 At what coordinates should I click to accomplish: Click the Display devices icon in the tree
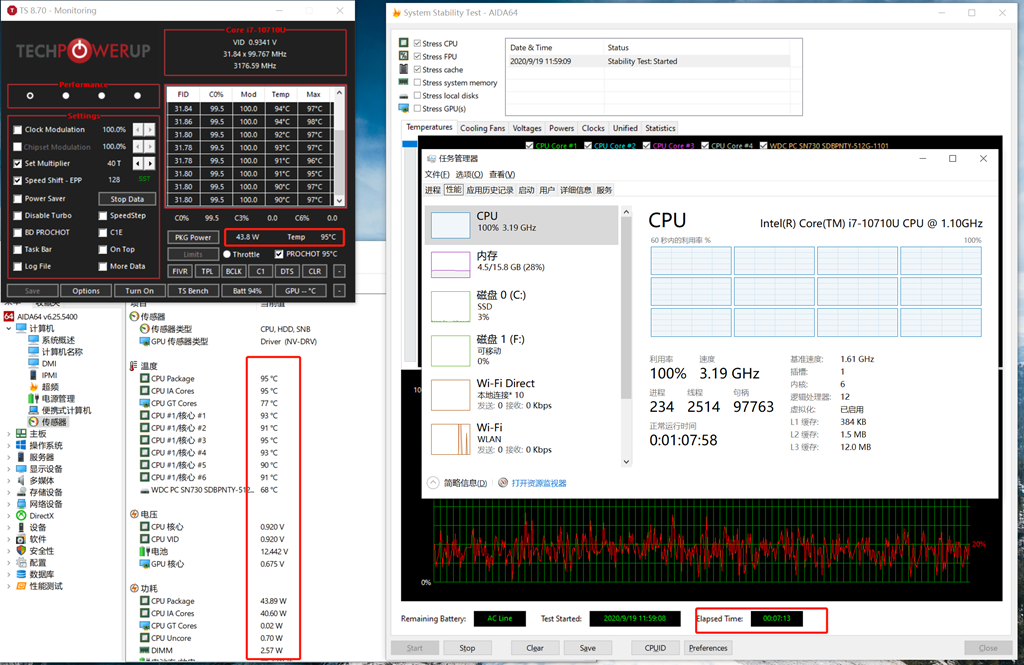[x=21, y=469]
